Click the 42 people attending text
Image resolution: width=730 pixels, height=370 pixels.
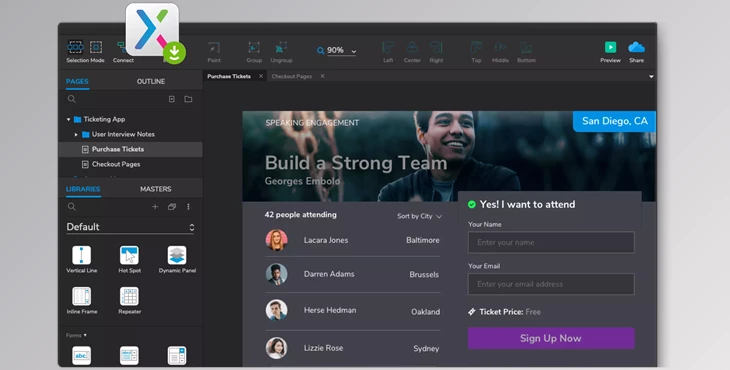coord(300,215)
